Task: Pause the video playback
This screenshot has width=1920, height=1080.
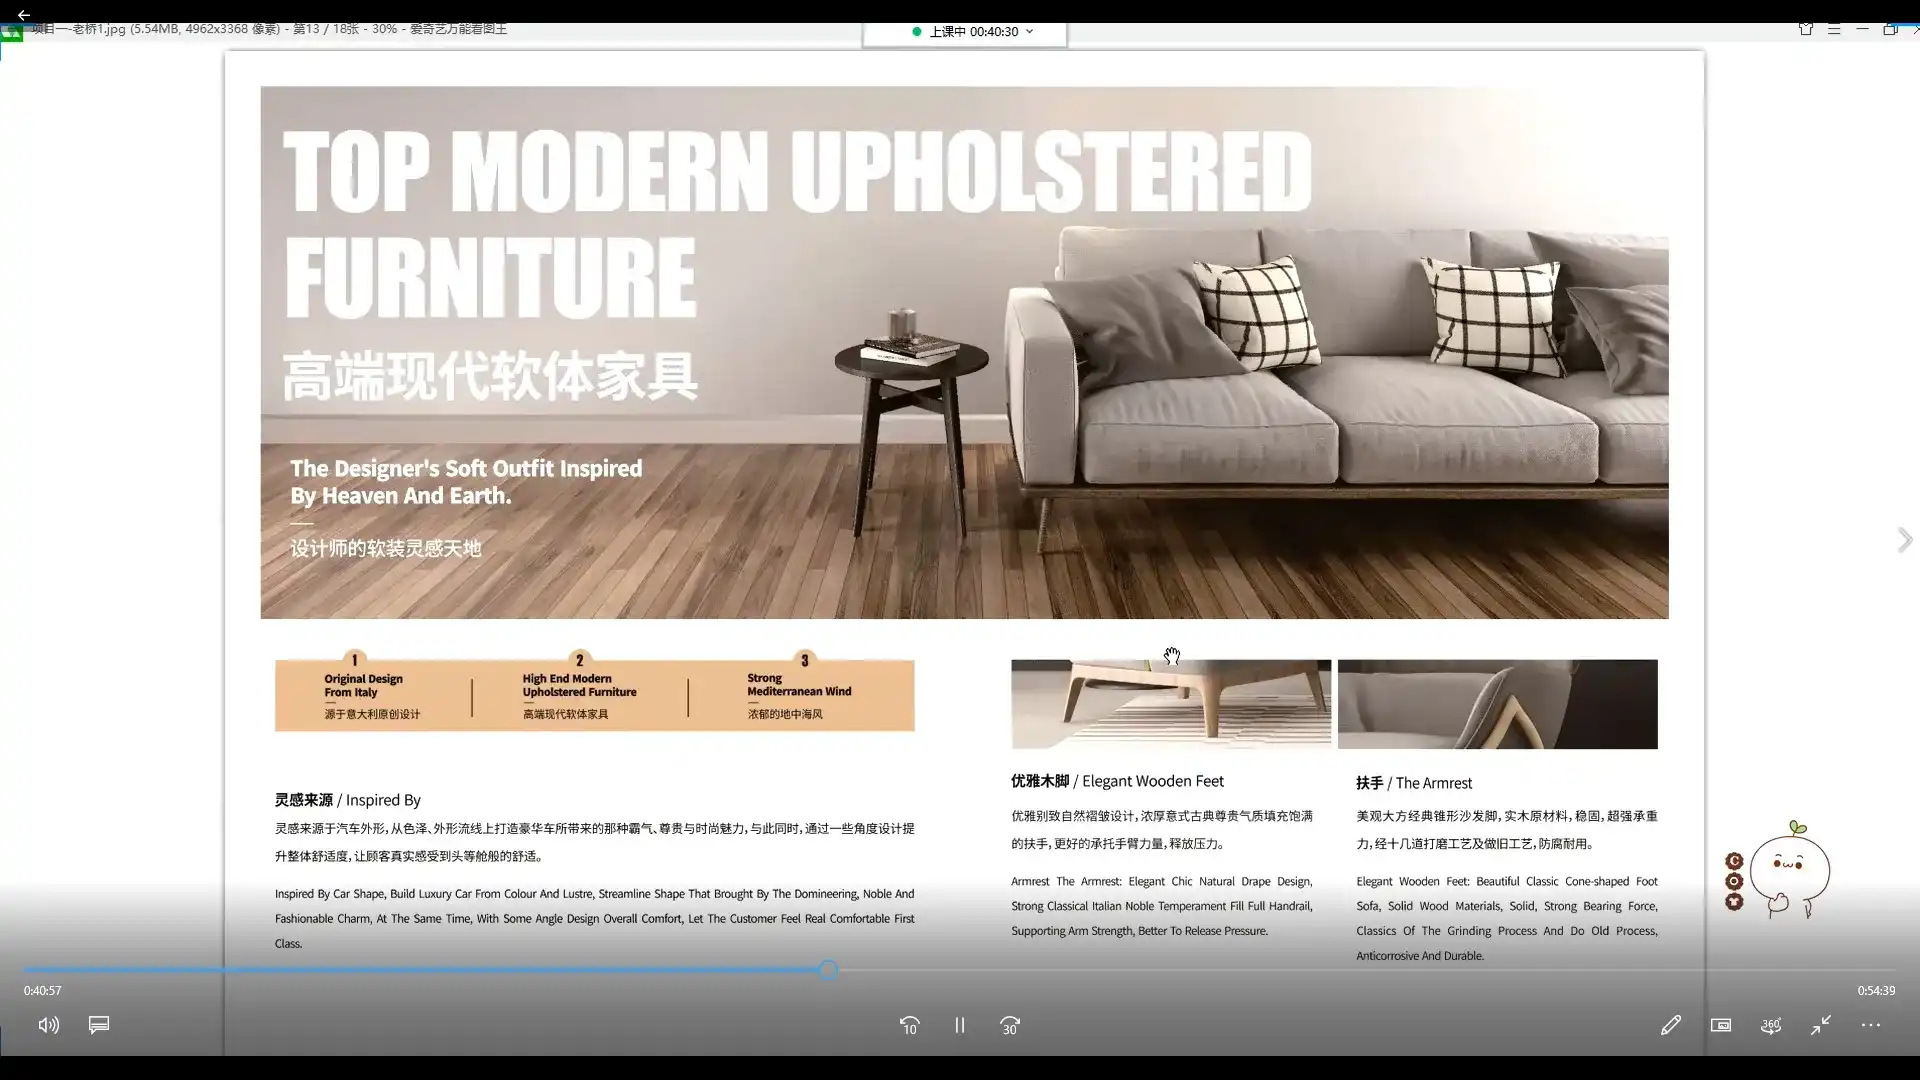Action: pos(959,1025)
